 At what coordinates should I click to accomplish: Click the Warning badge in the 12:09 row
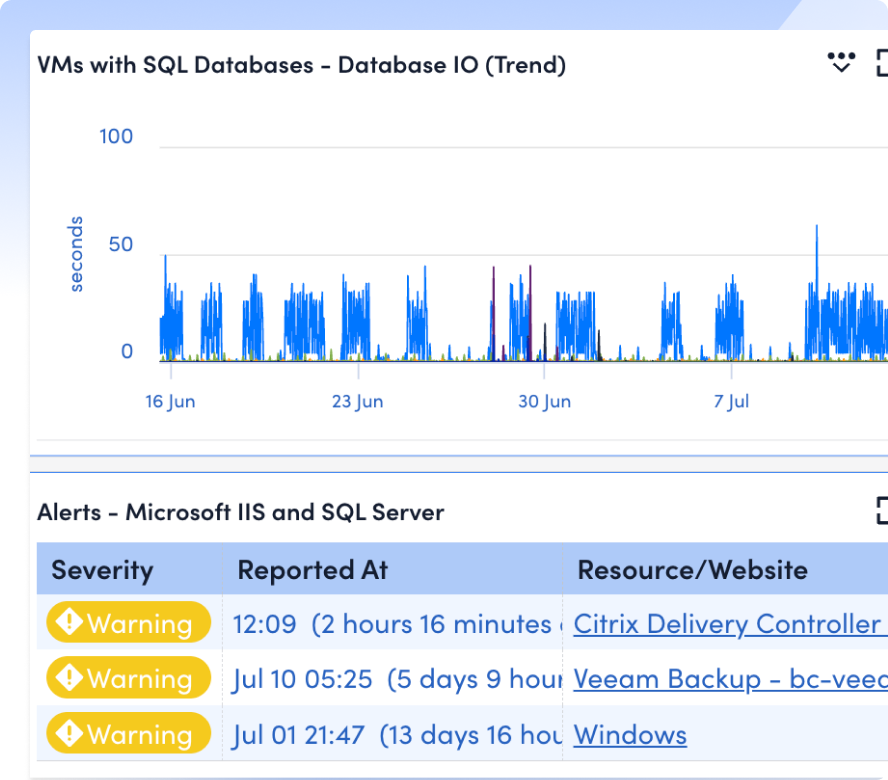129,623
